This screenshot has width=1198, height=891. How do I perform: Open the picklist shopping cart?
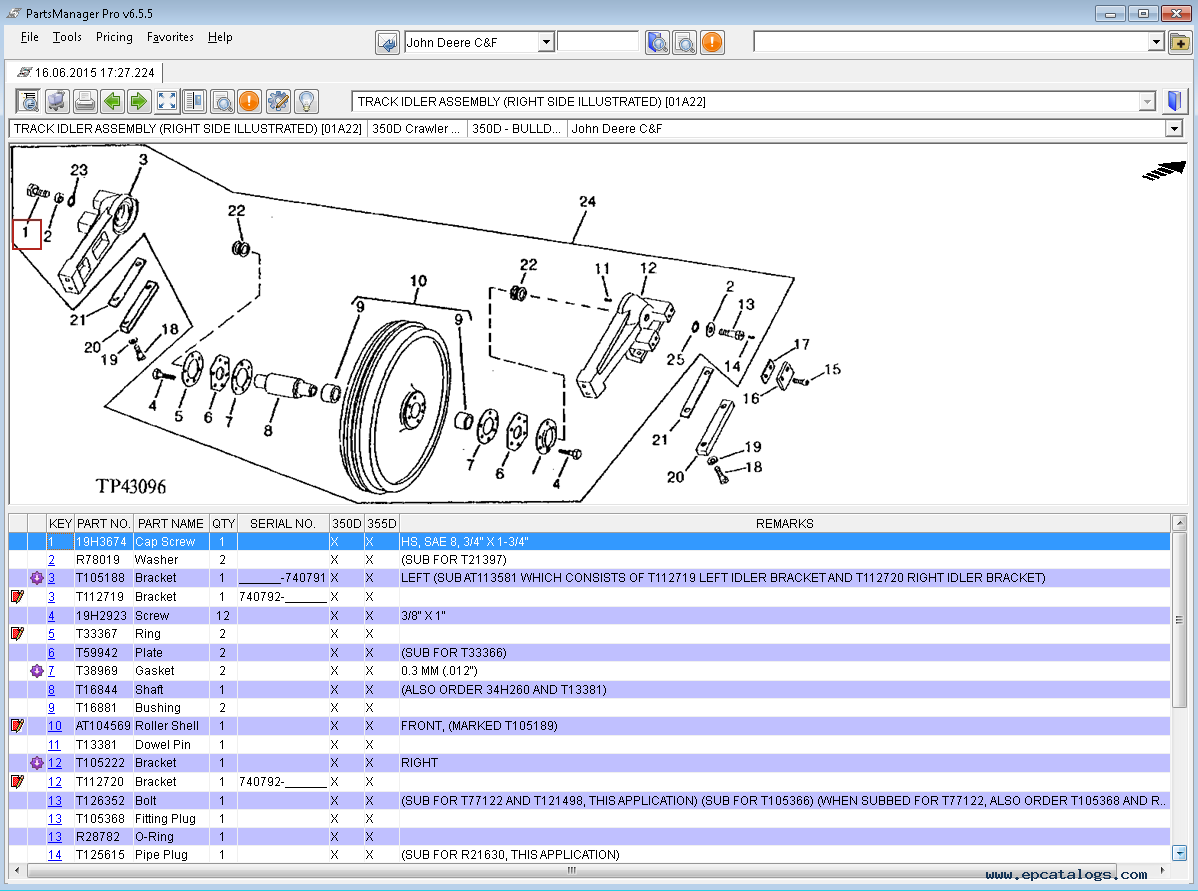coord(57,100)
